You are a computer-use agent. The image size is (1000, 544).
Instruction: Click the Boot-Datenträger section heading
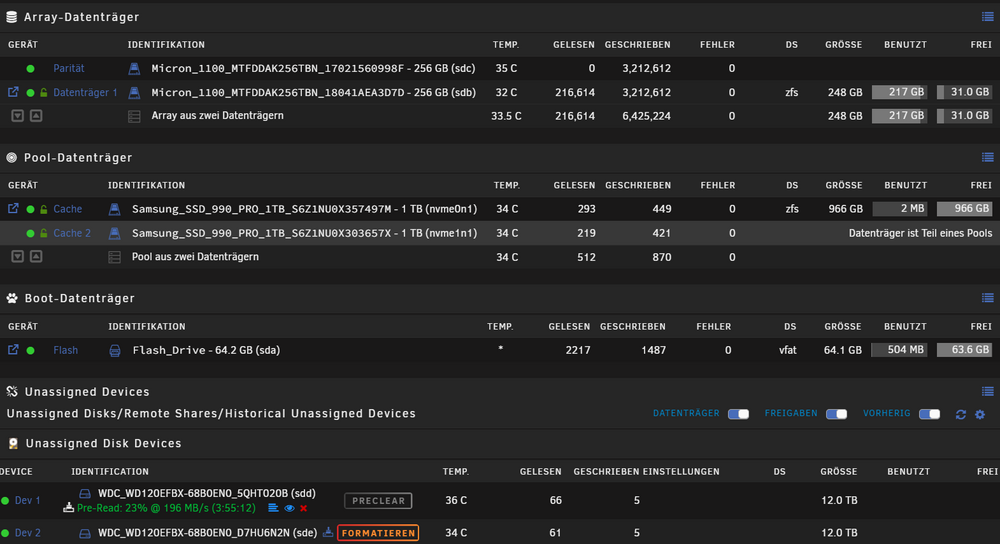pyautogui.click(x=79, y=298)
